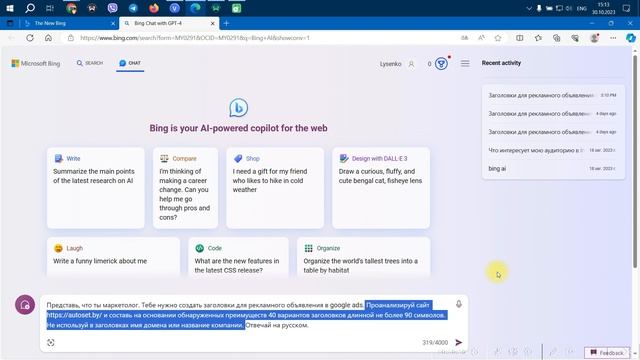This screenshot has width=640, height=360.
Task: Send the chat message
Action: tap(459, 342)
